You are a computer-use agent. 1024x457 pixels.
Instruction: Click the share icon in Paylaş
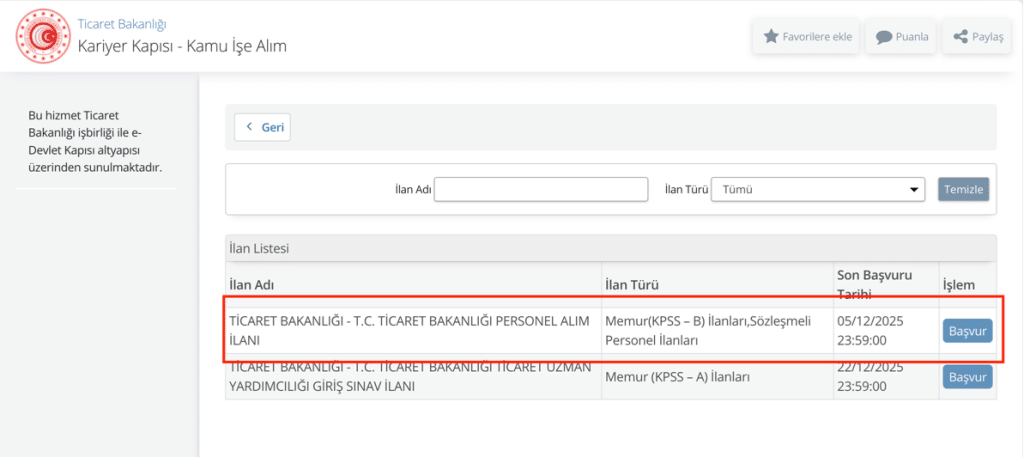tap(961, 37)
